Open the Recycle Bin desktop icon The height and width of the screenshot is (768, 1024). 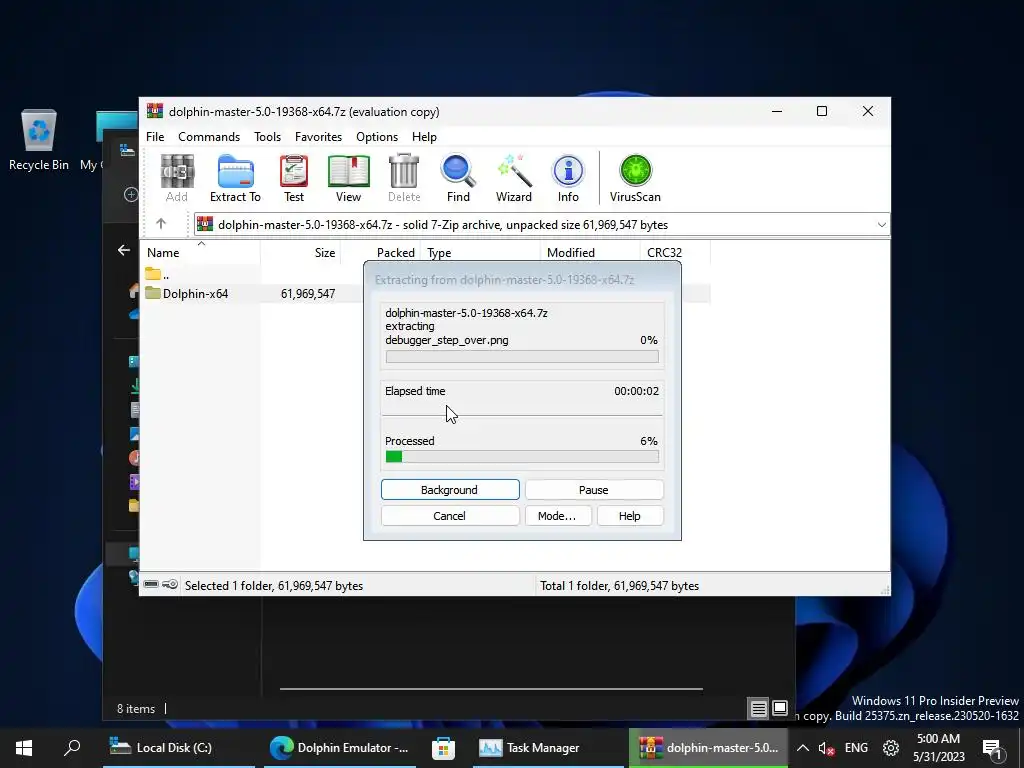point(39,140)
